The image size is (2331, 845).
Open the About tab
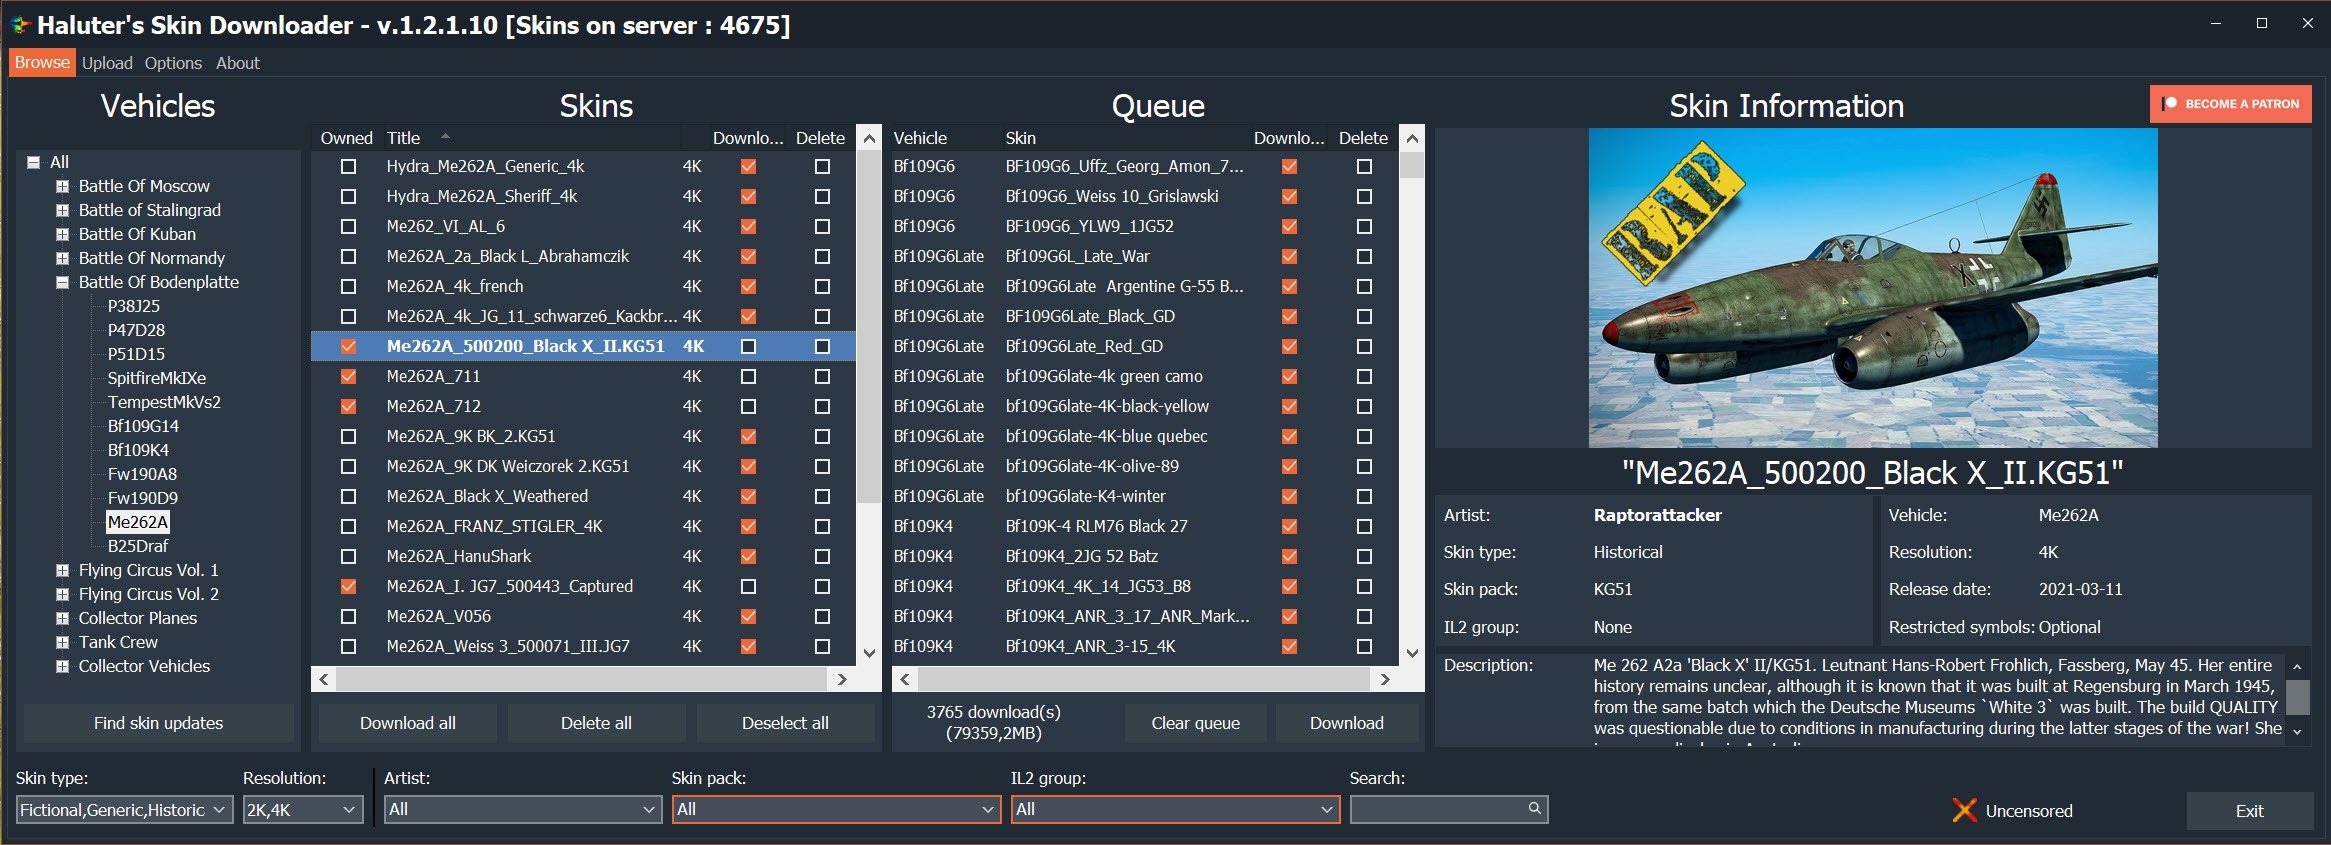coord(238,63)
